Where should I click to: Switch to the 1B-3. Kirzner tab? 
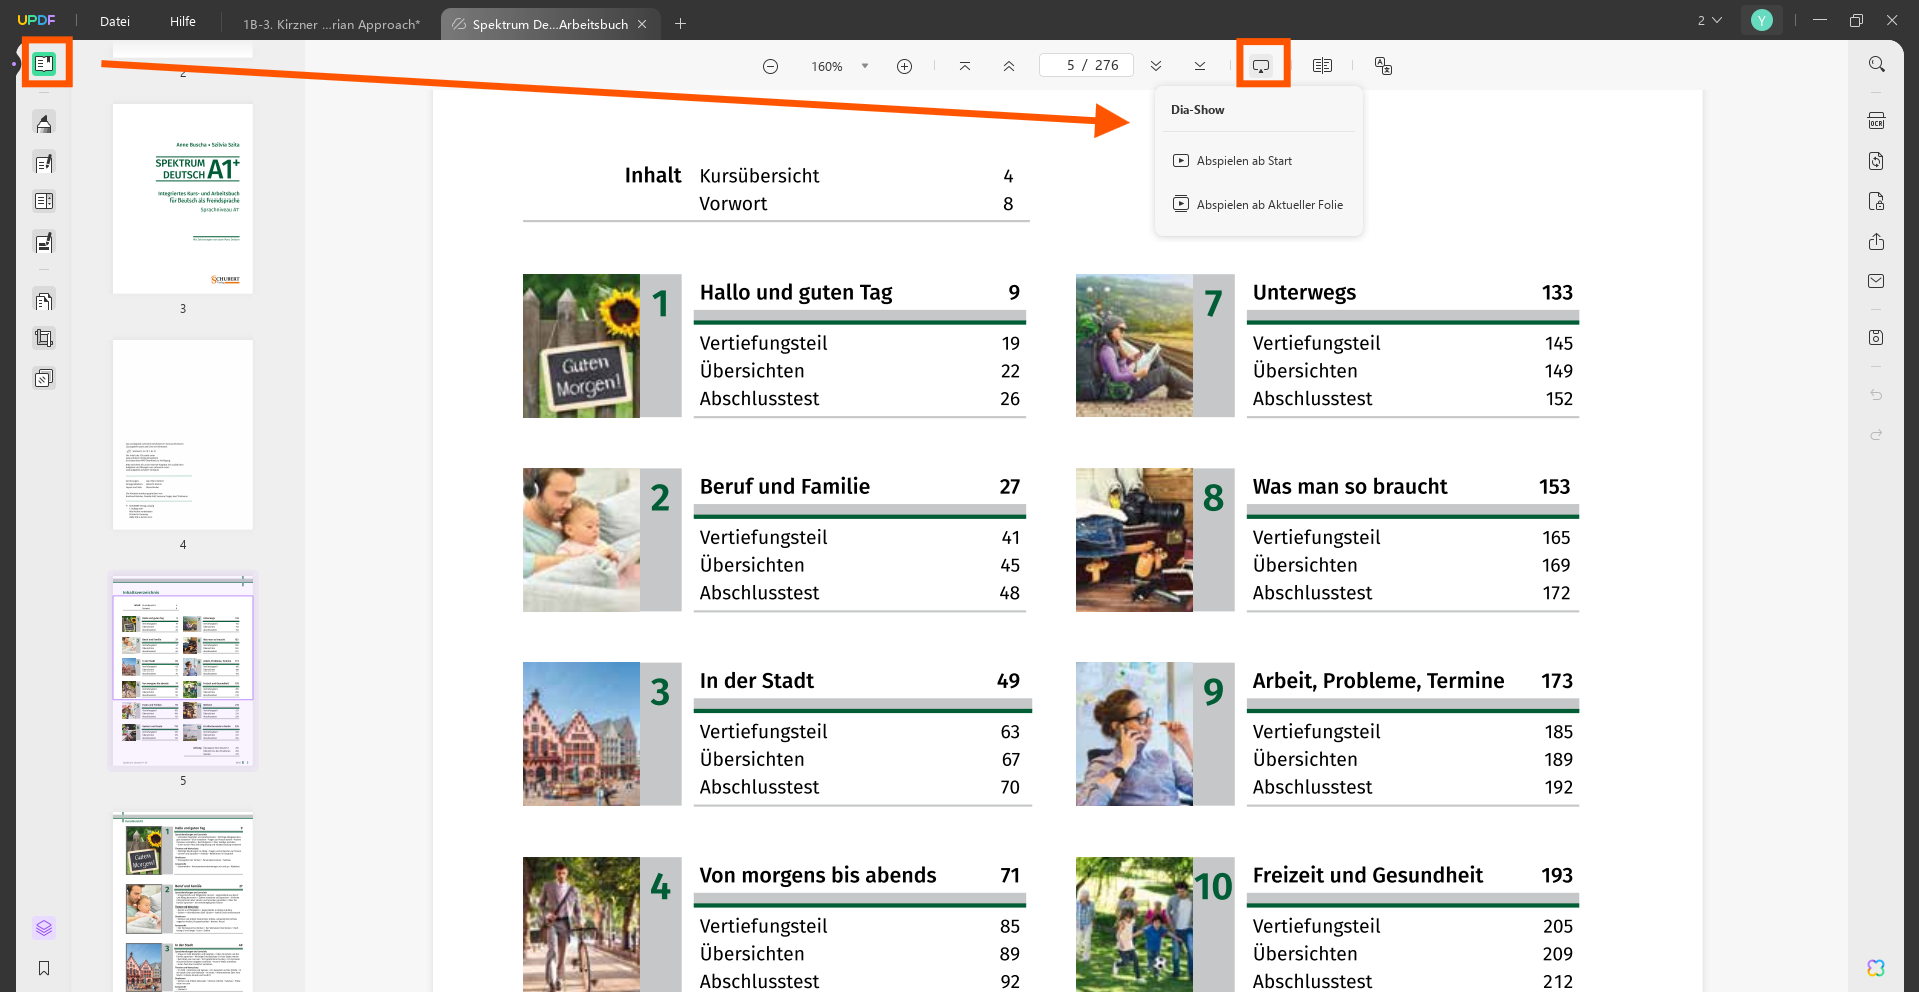[x=331, y=24]
